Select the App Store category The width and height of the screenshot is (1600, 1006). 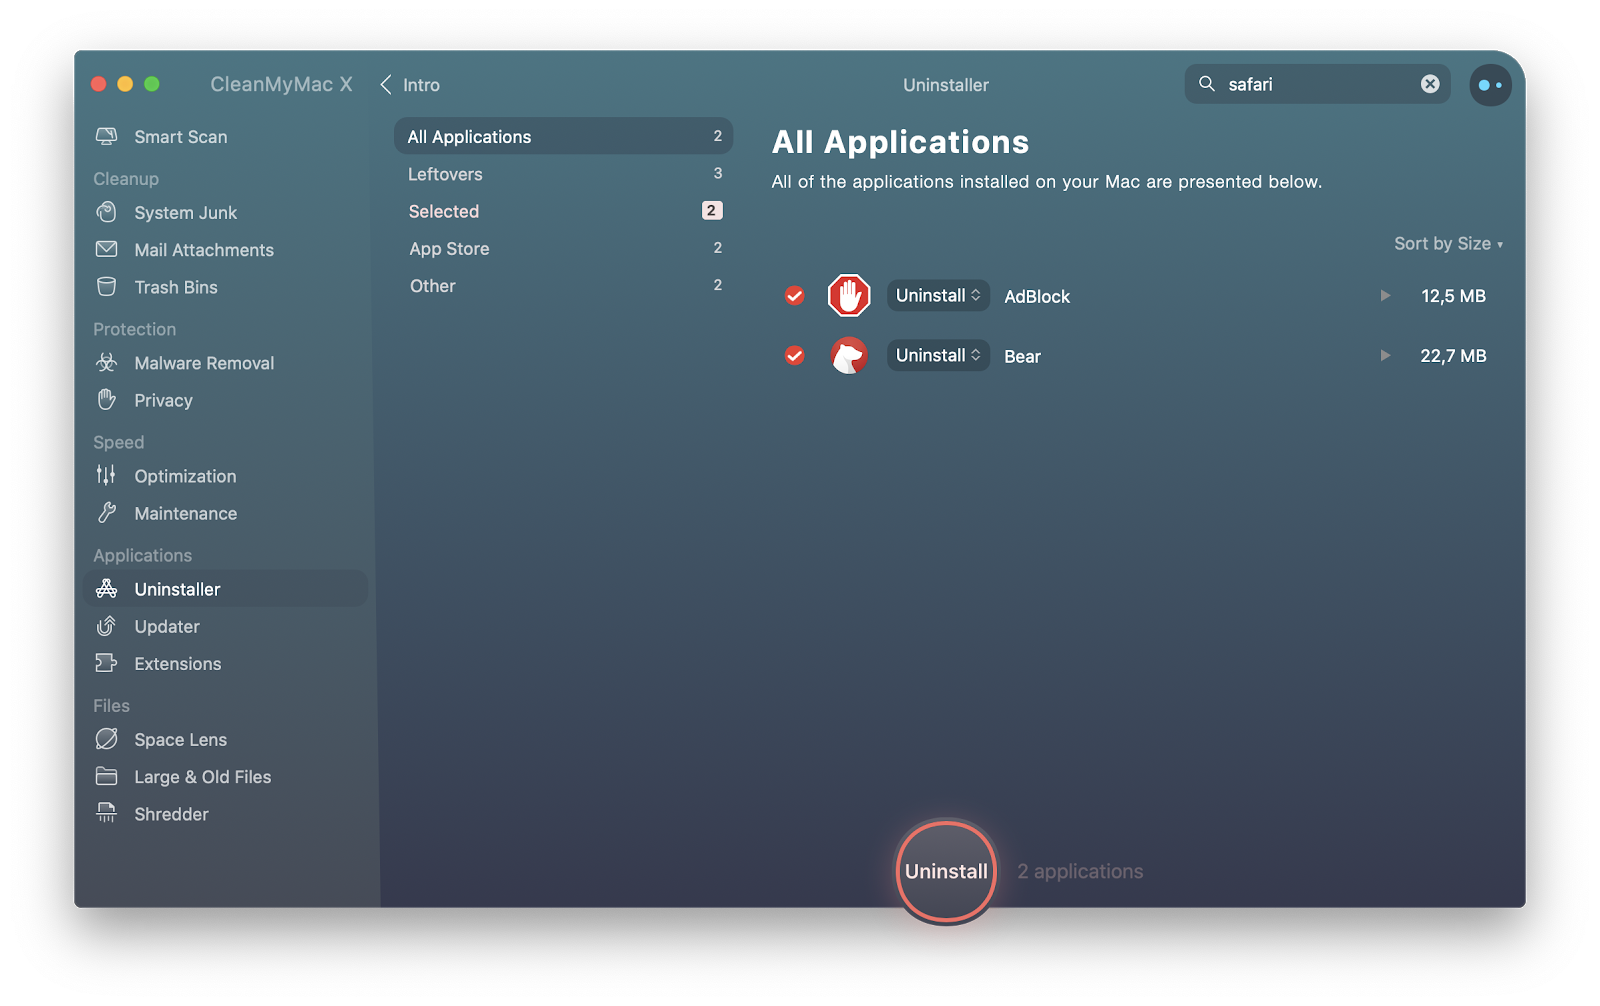click(x=563, y=248)
